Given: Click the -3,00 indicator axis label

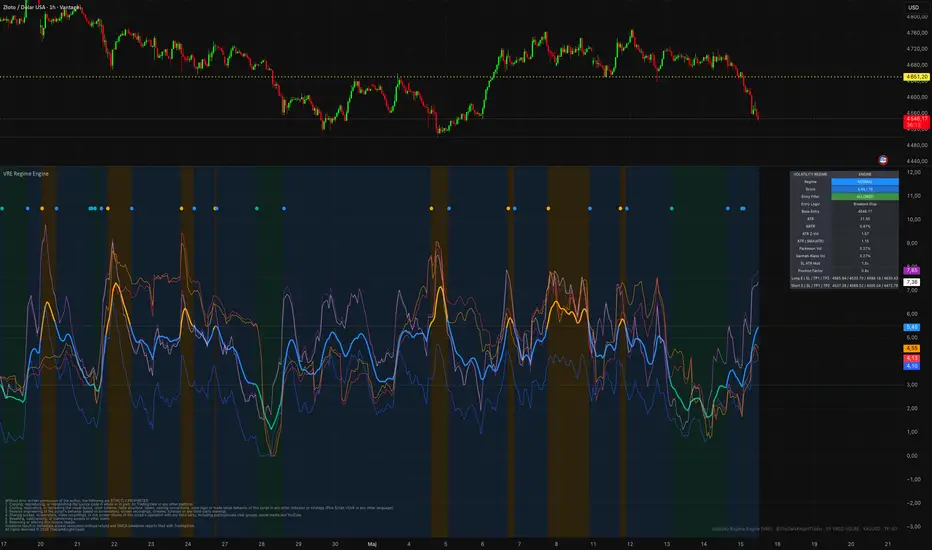Looking at the screenshot, I should pyautogui.click(x=912, y=527).
